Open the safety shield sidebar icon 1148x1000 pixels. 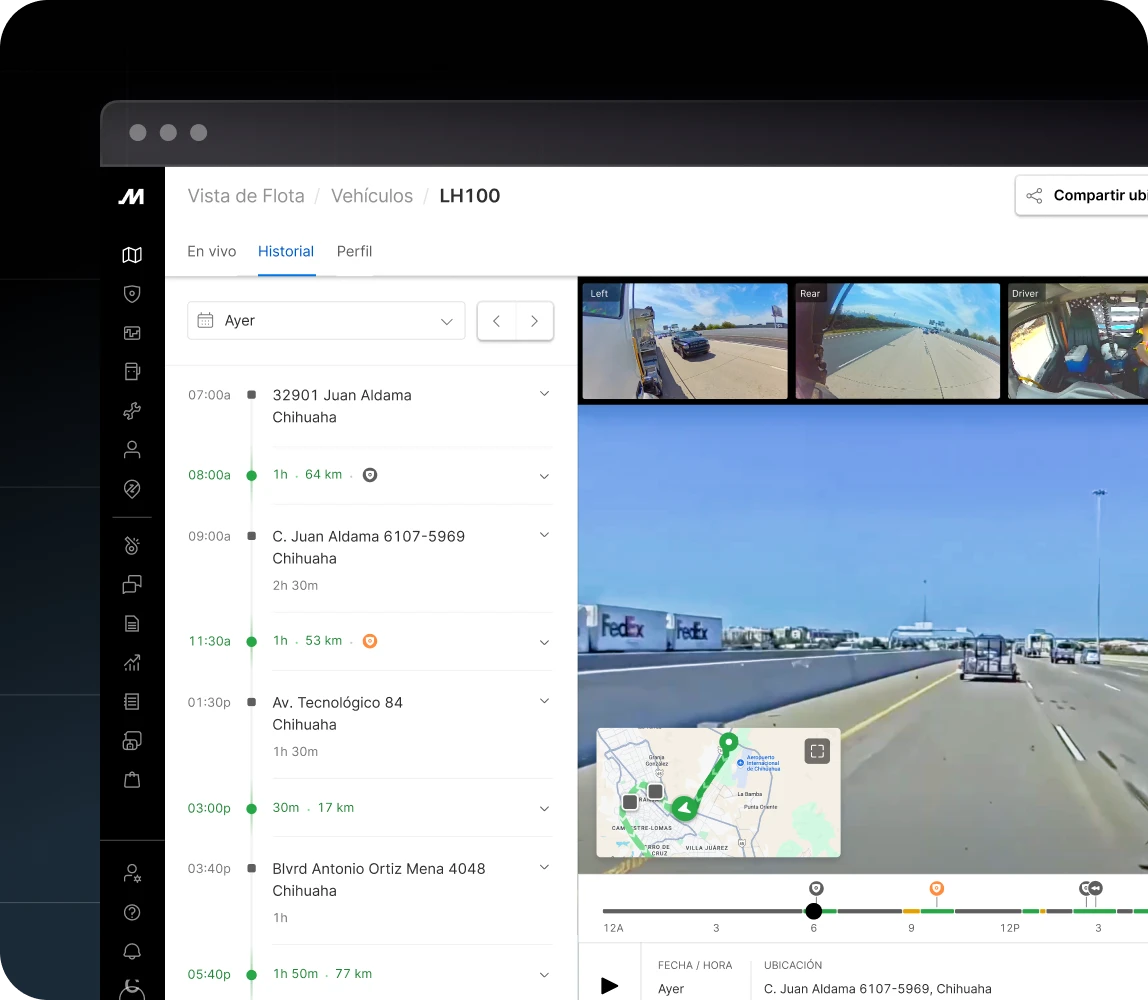point(132,294)
